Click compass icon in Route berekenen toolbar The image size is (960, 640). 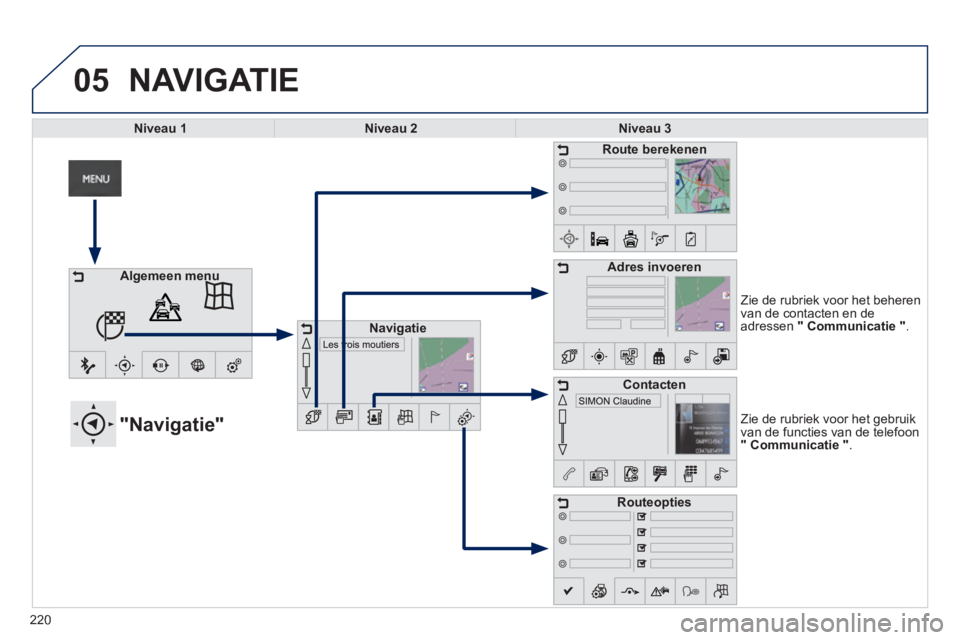[x=569, y=239]
